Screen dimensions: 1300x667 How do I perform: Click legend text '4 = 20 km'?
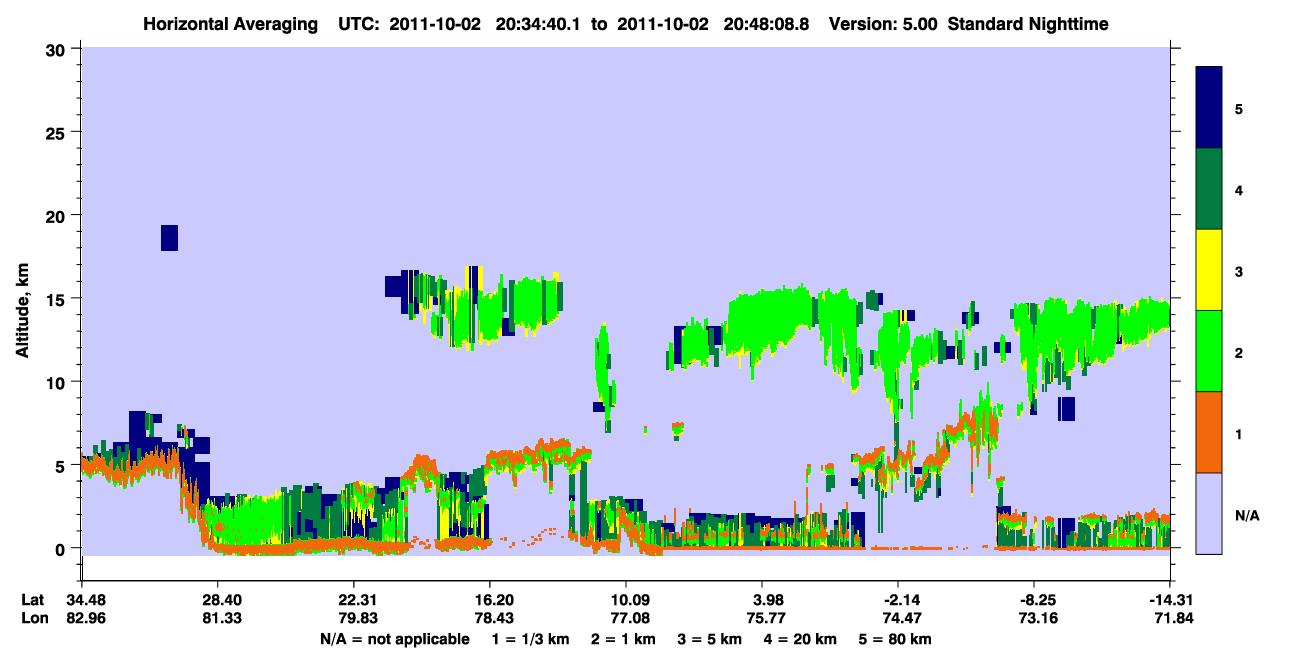[802, 639]
